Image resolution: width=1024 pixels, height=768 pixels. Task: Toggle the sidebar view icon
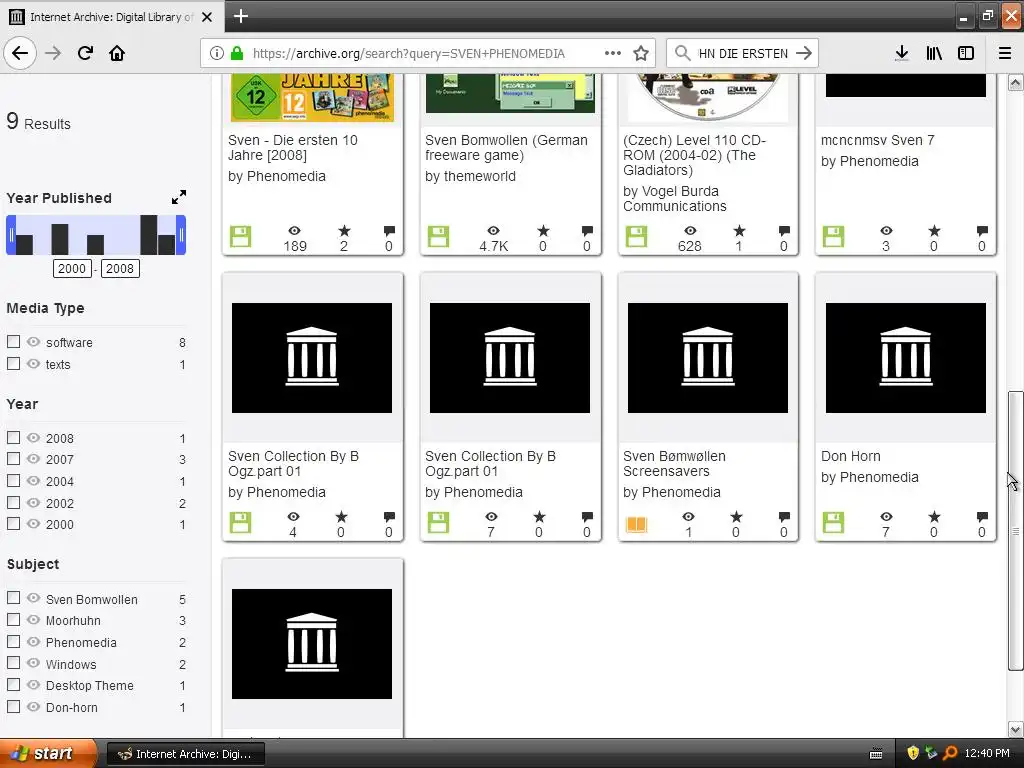966,53
